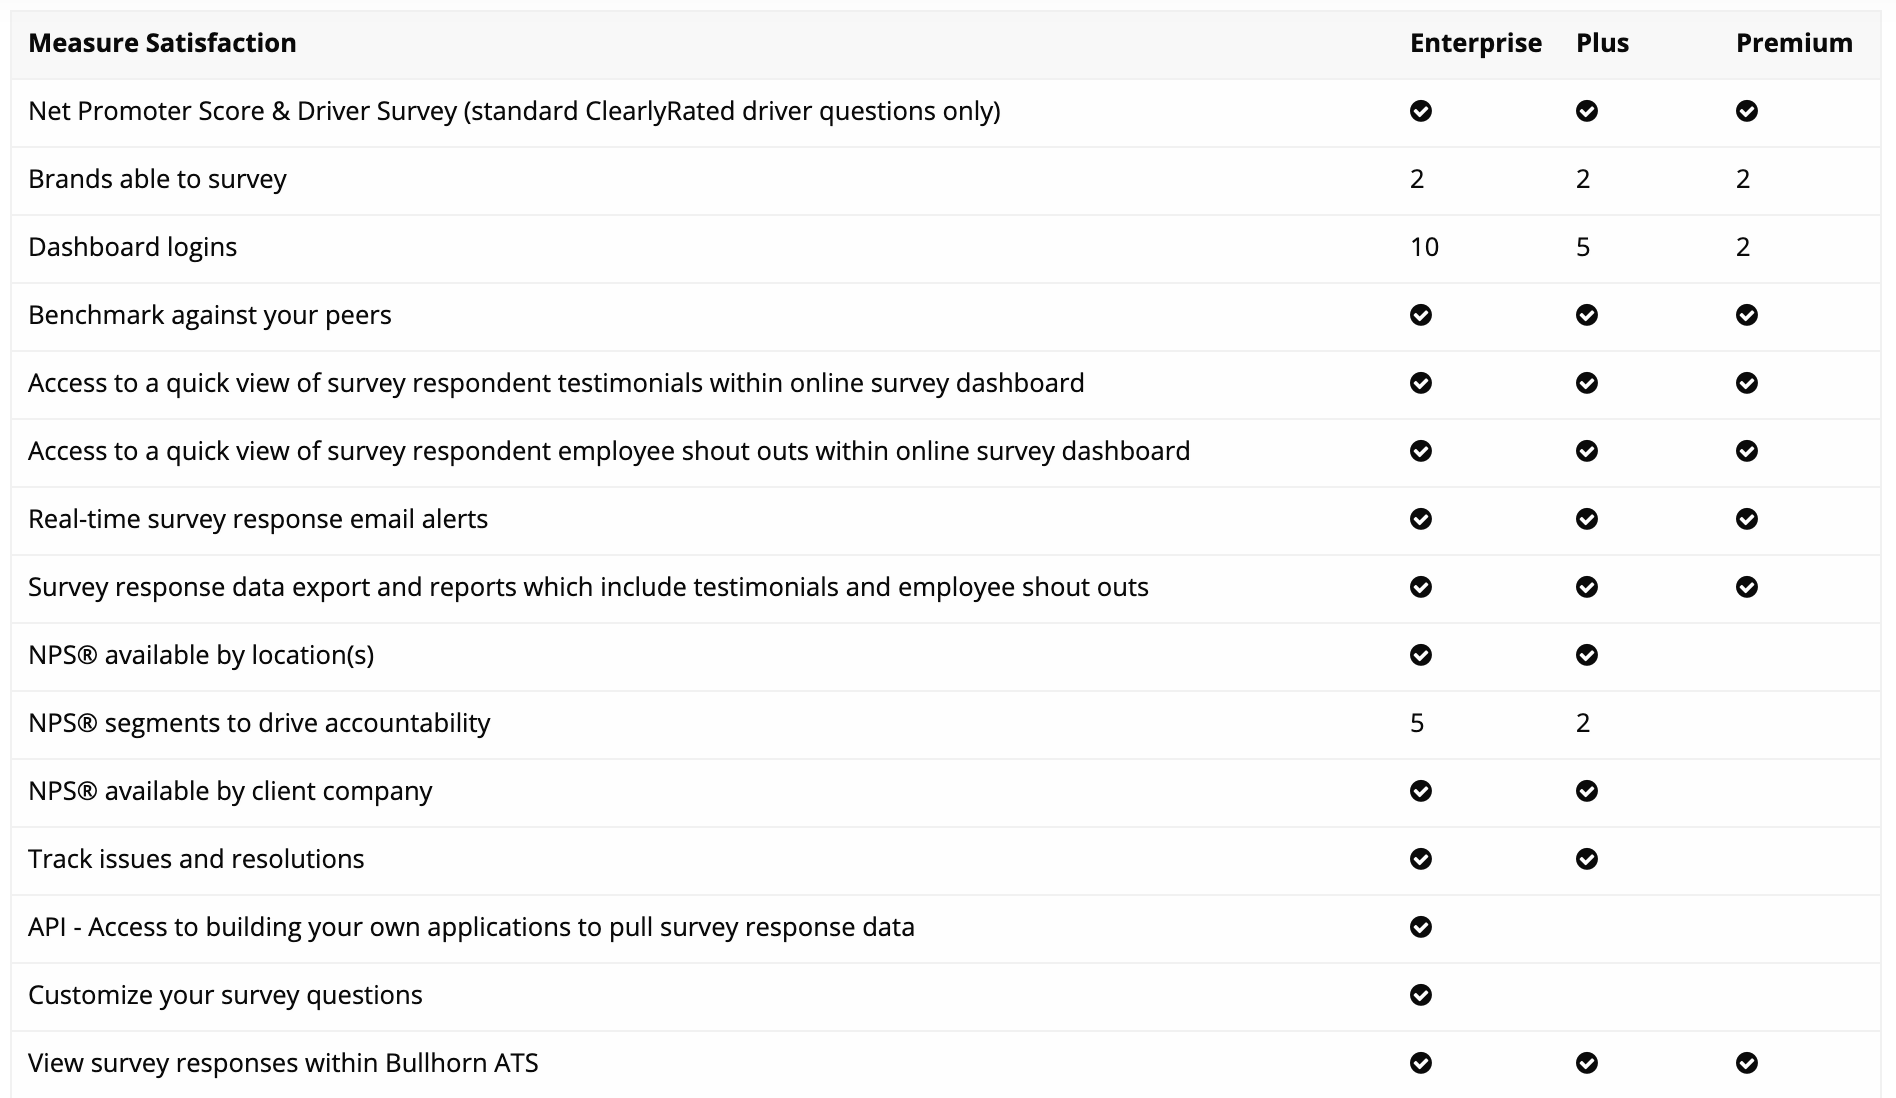This screenshot has width=1896, height=1098.
Task: Click Enterprise checkmark for API access row
Action: [x=1421, y=927]
